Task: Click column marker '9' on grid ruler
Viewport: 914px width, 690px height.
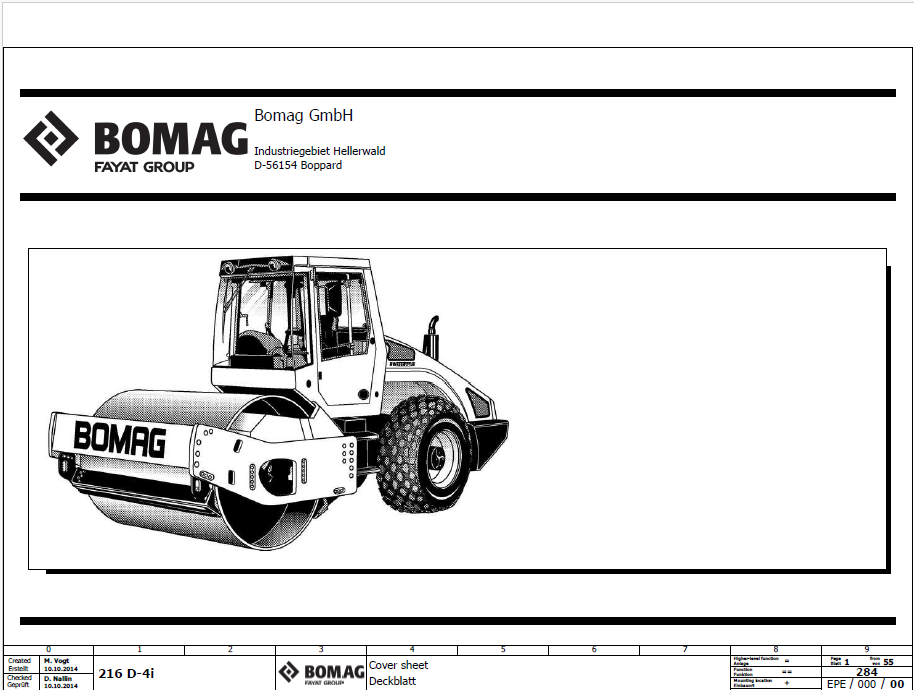Action: tap(867, 649)
